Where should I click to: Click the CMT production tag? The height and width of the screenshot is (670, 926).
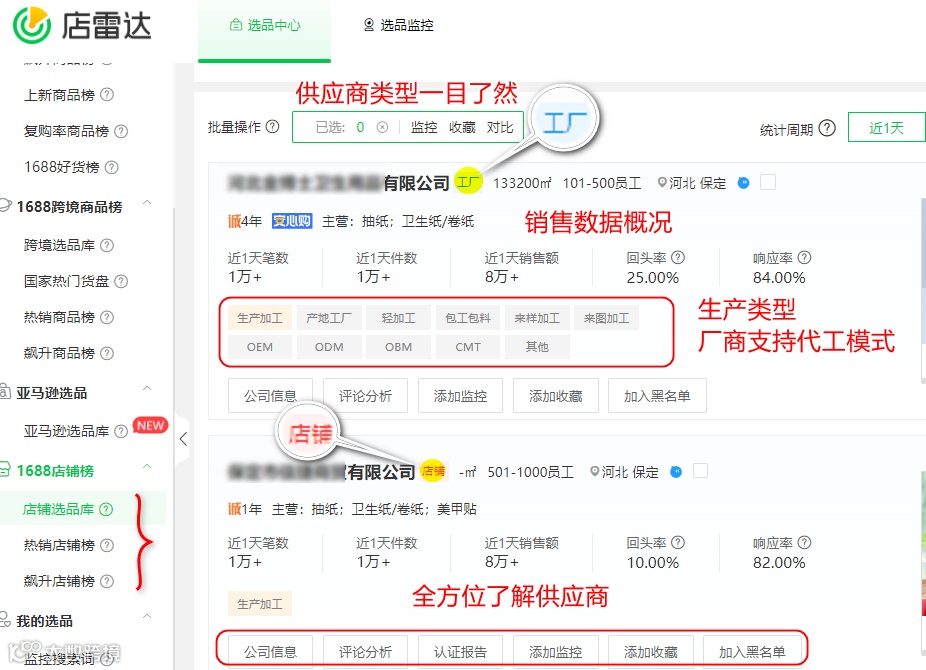tap(468, 347)
